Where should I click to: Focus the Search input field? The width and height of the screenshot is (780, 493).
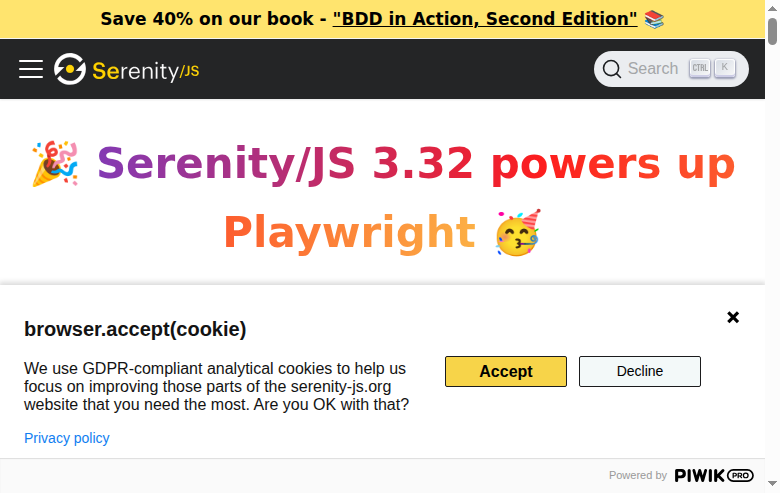point(653,69)
